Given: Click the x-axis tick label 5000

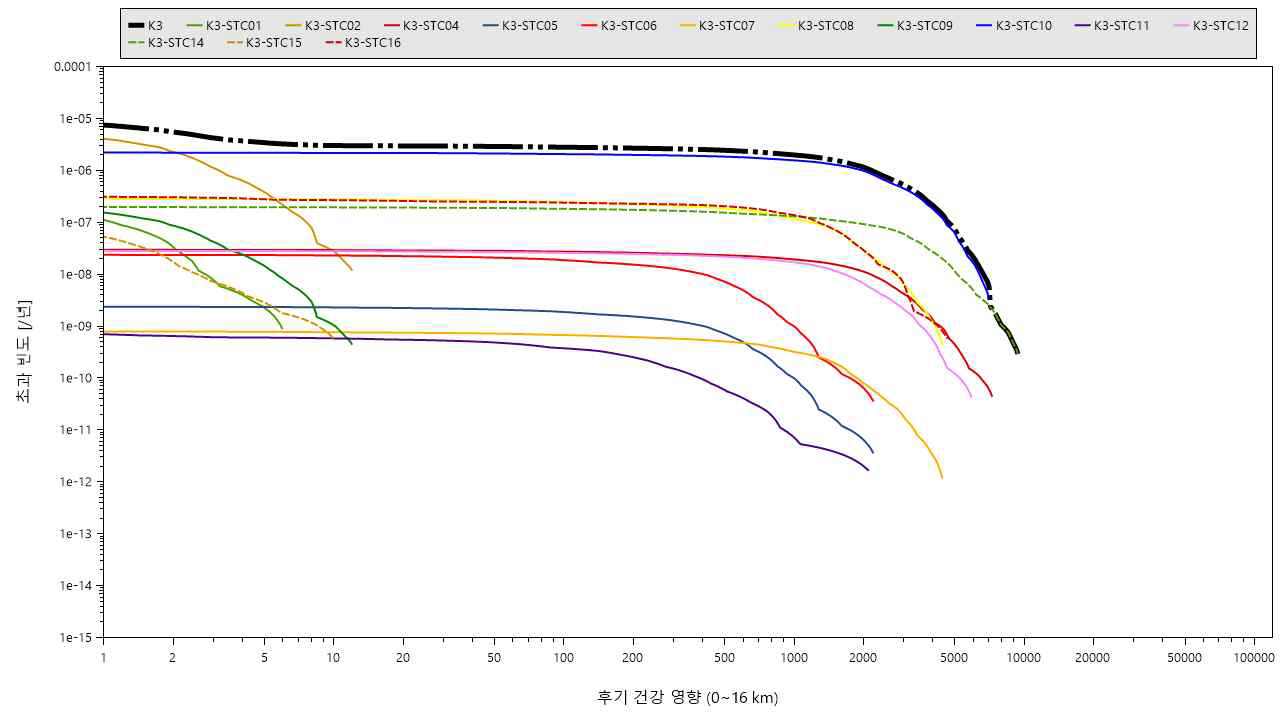Looking at the screenshot, I should point(955,657).
